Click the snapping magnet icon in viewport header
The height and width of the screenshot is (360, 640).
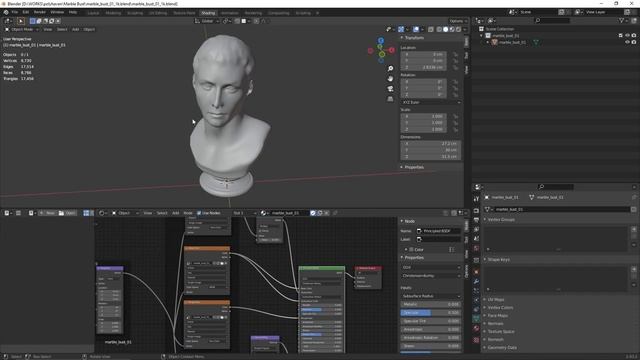[x=237, y=21]
